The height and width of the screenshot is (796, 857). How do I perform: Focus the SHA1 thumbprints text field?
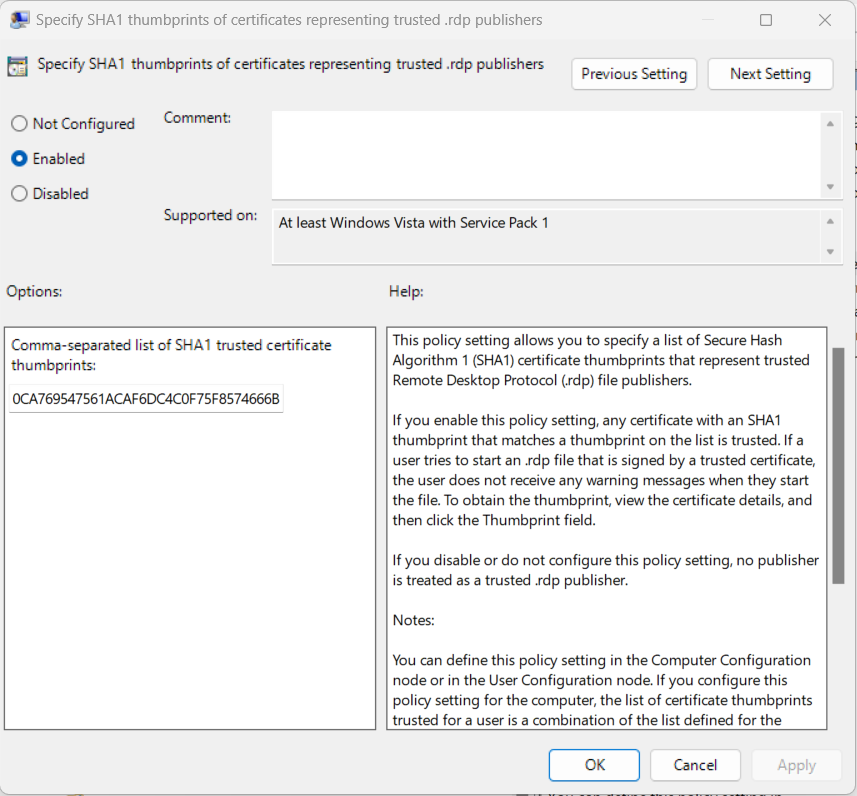146,400
